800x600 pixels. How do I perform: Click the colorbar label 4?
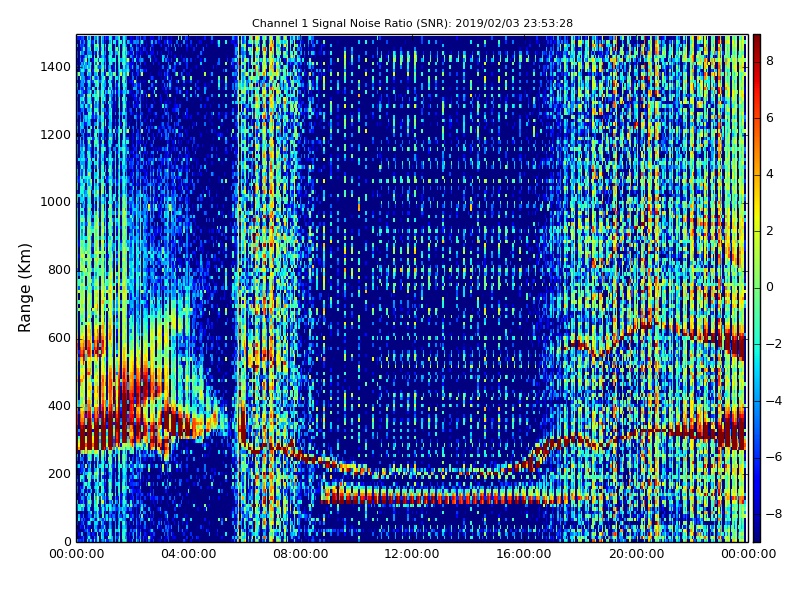[770, 174]
